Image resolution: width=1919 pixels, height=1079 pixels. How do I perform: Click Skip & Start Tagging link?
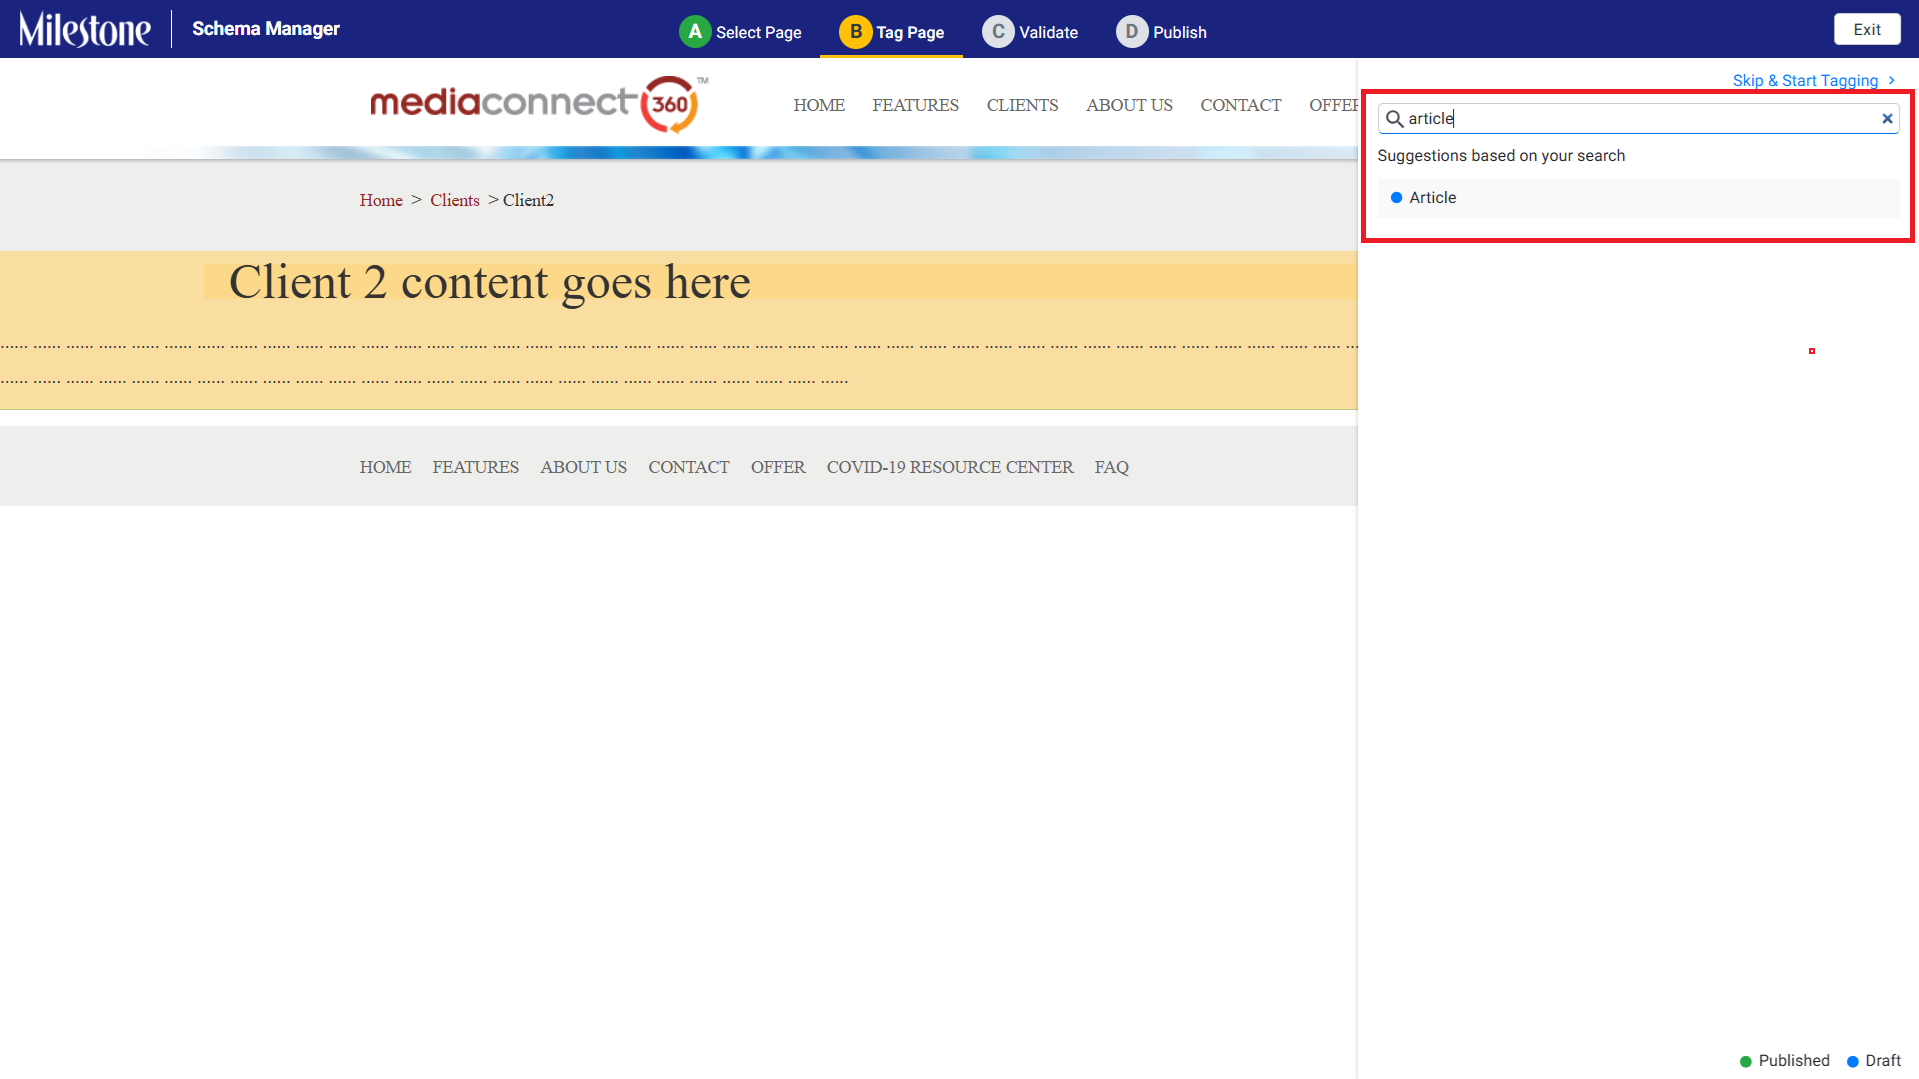(x=1805, y=81)
